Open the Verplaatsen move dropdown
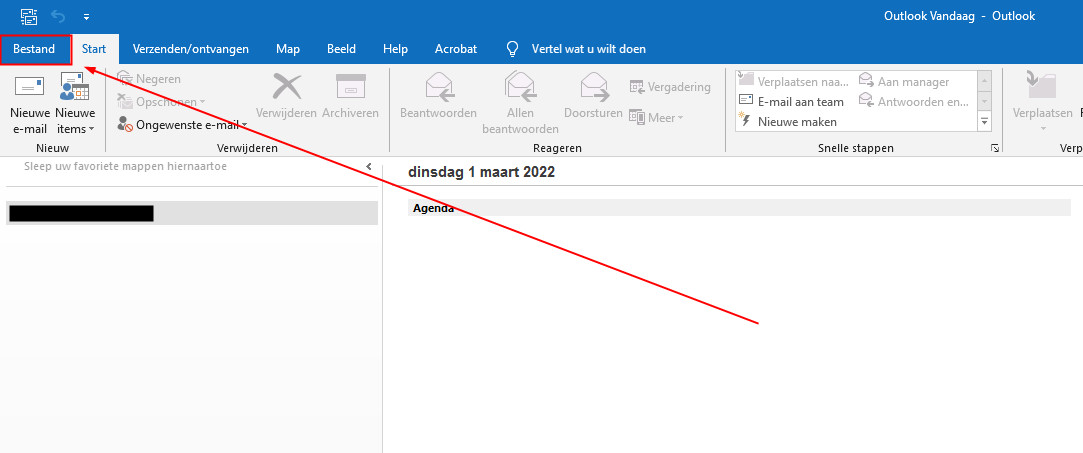 click(x=1042, y=104)
